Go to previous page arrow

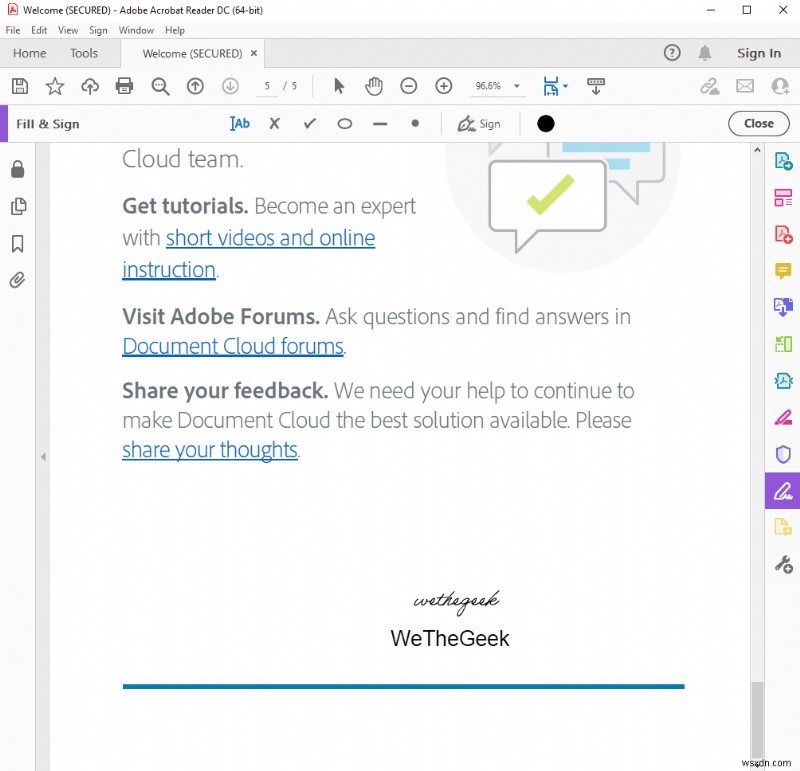(195, 86)
